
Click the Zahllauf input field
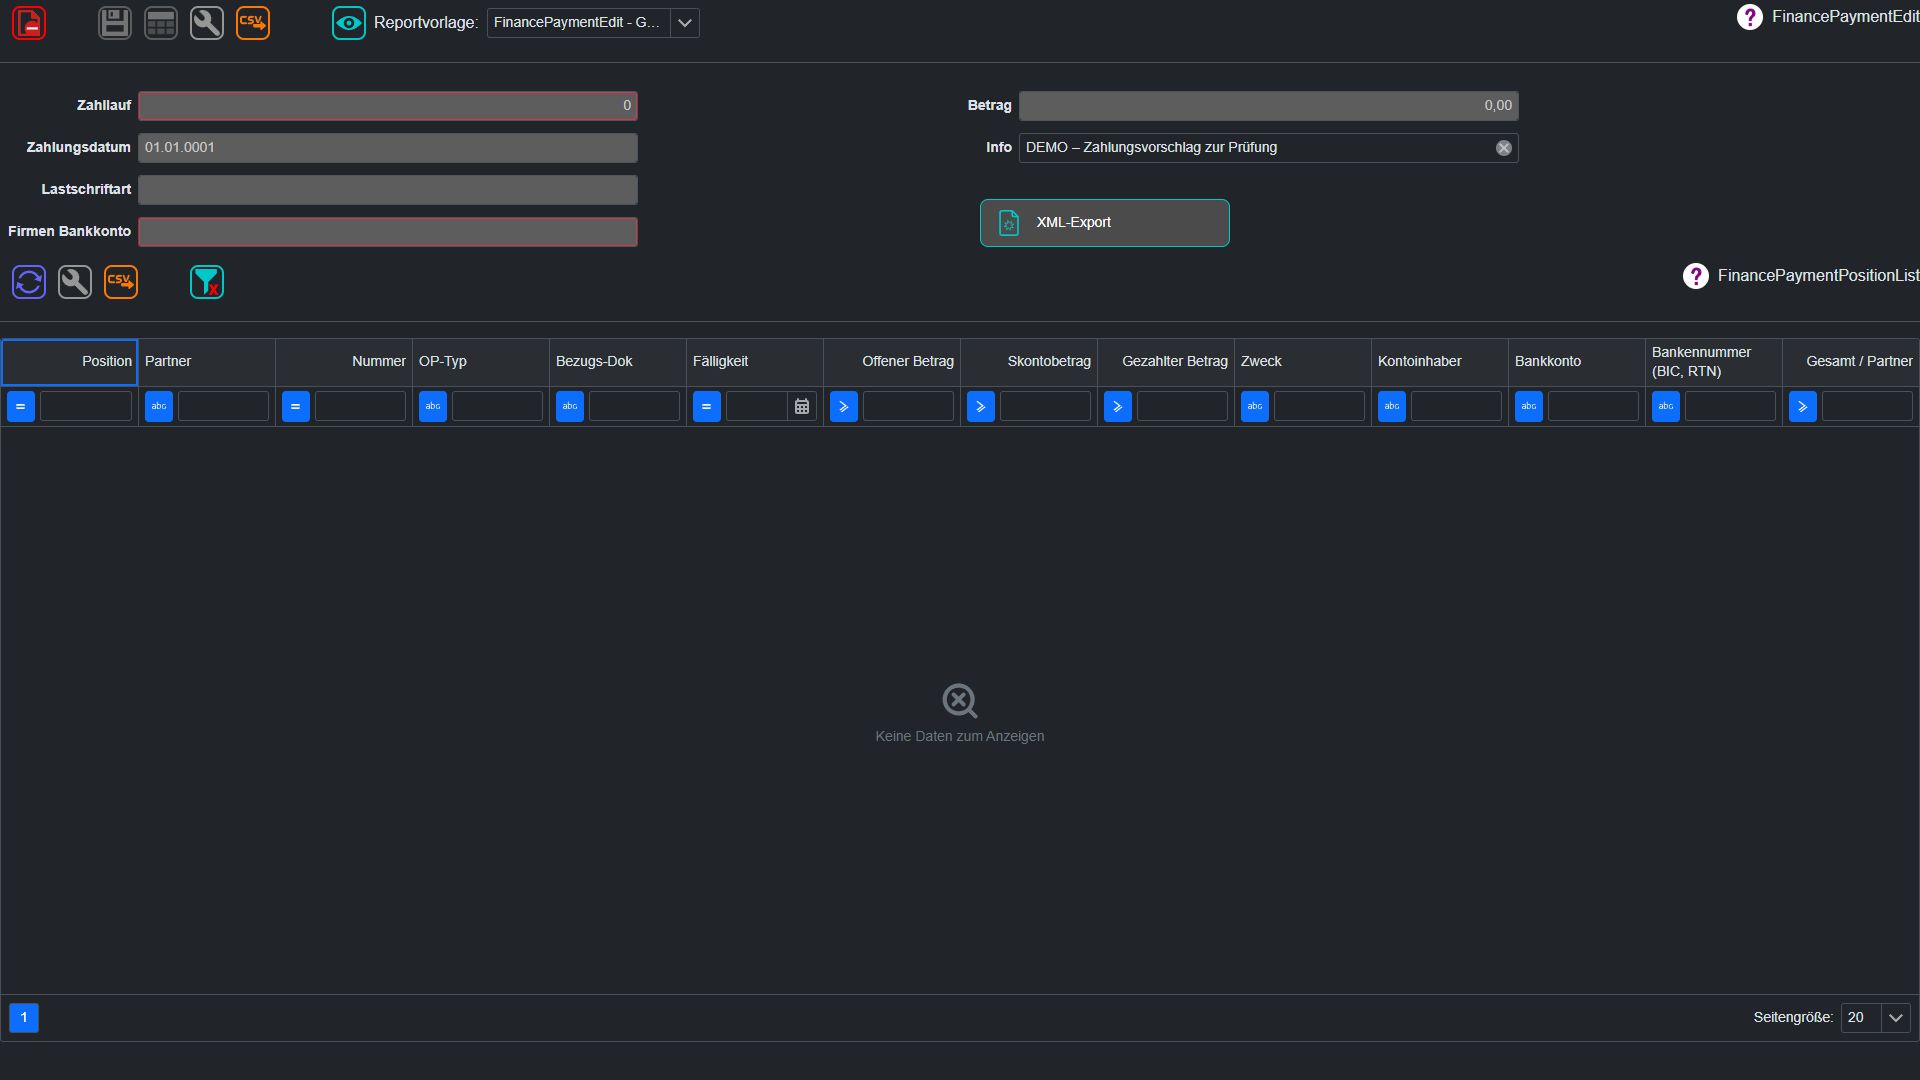click(x=388, y=106)
